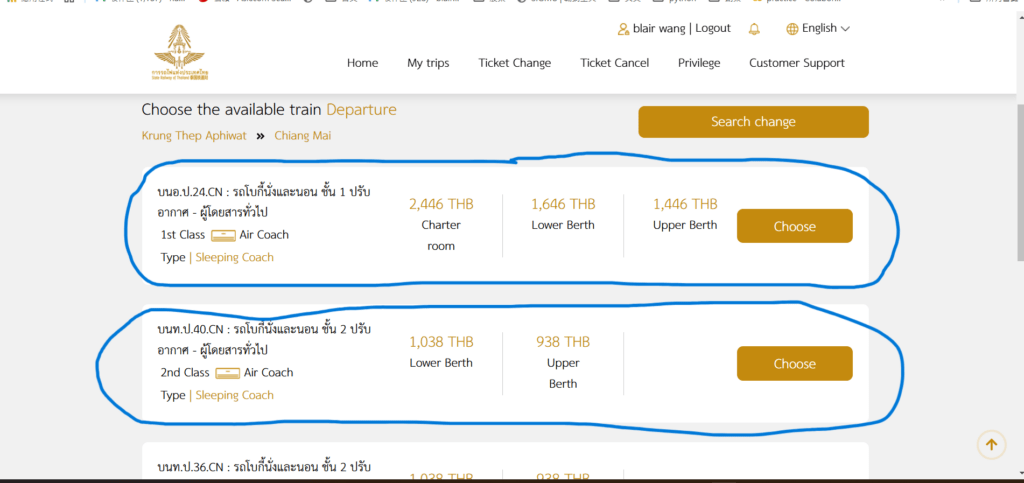Open the Privilege menu item
This screenshot has width=1024, height=483.
pos(699,63)
